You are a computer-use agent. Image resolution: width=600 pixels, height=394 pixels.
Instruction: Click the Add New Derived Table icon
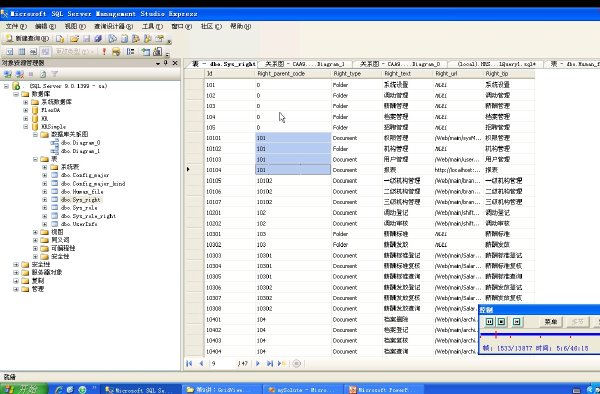157,52
